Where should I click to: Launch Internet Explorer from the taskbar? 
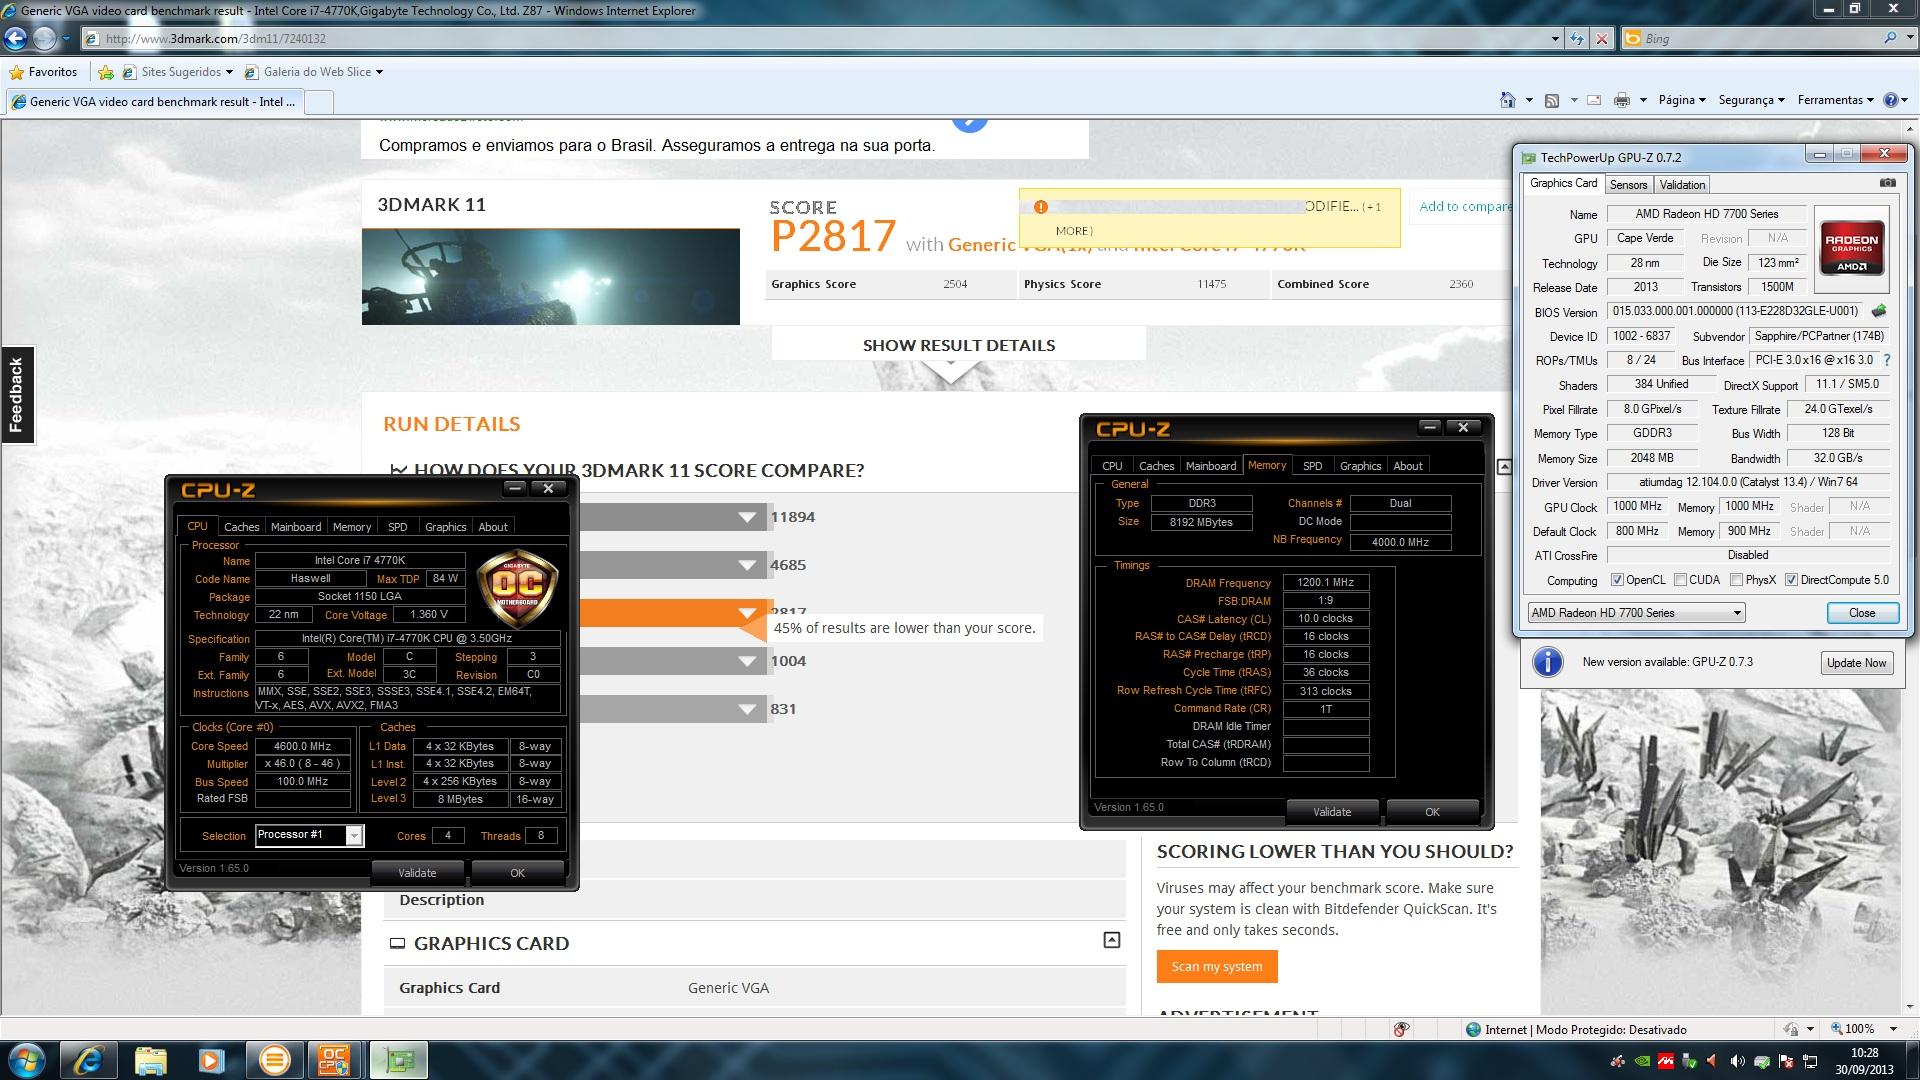[88, 1060]
